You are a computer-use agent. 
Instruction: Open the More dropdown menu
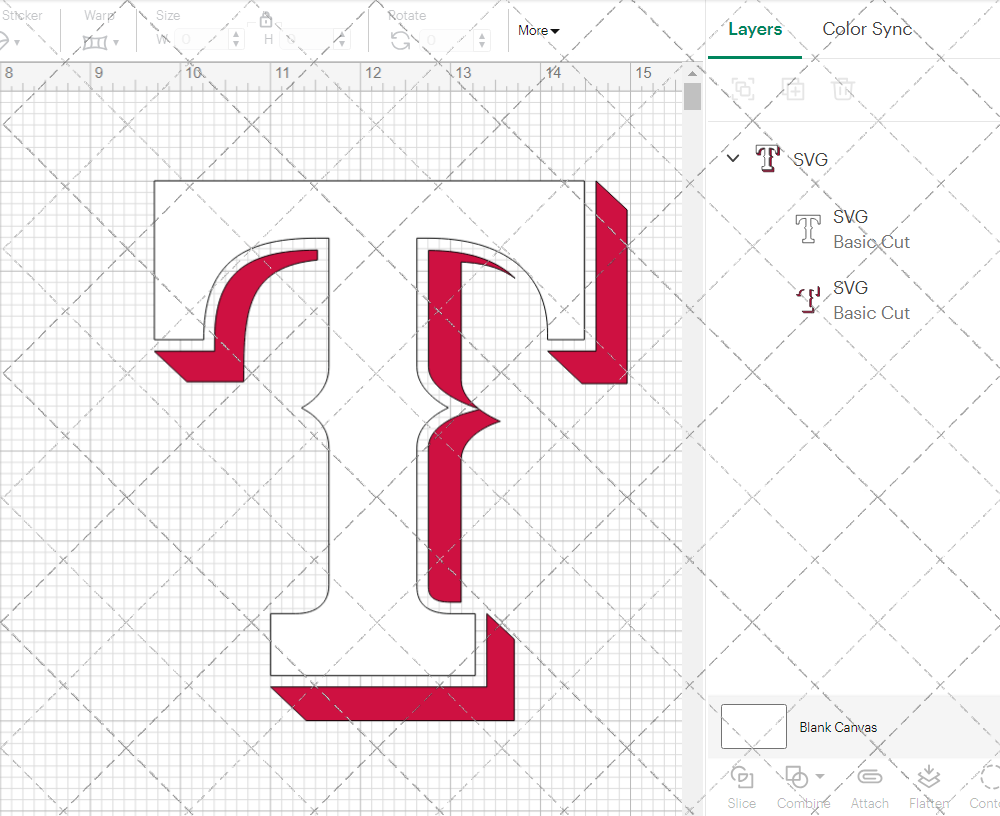click(x=538, y=31)
